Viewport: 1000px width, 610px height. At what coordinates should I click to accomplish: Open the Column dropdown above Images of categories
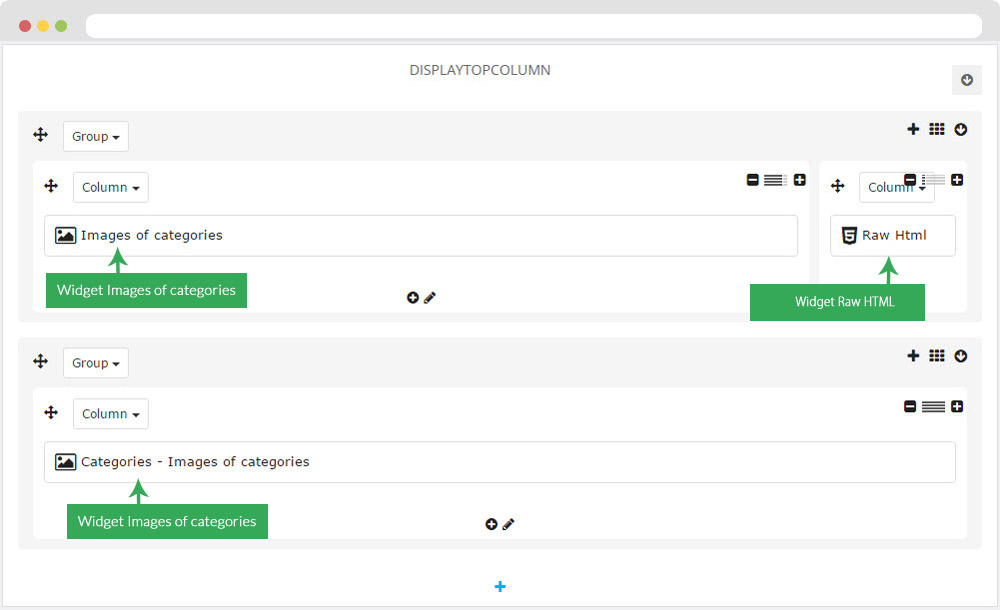pyautogui.click(x=111, y=188)
